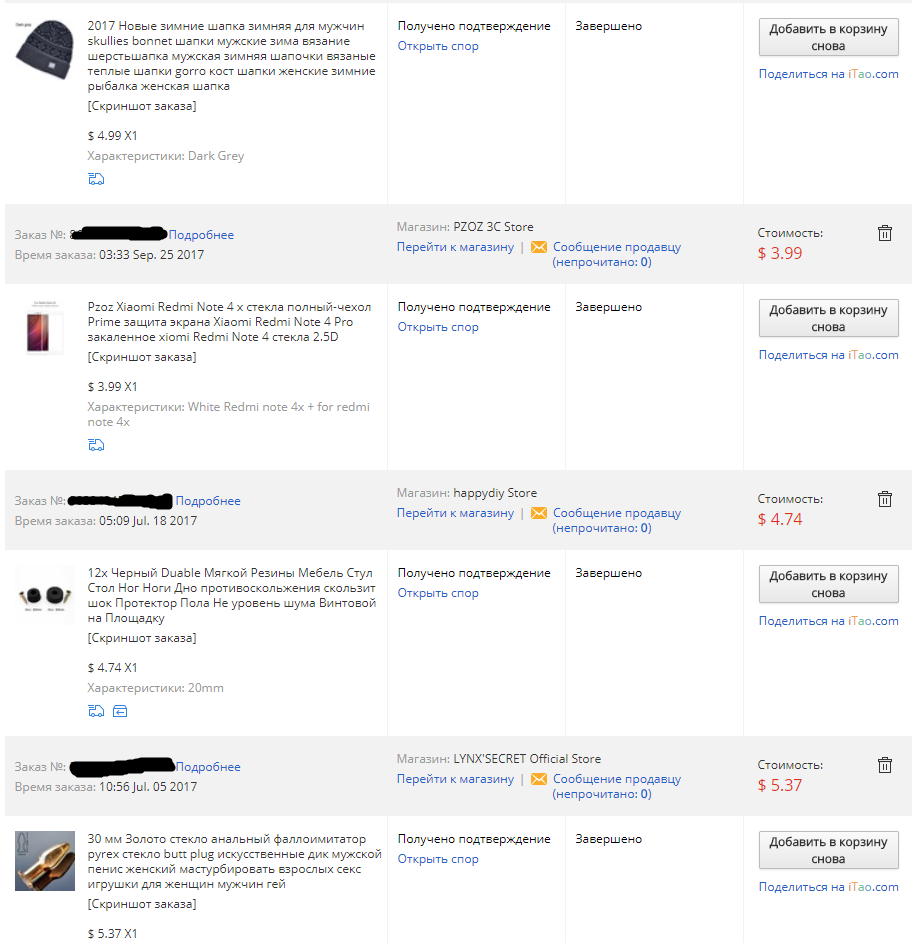912x943 pixels.
Task: Click the envelope icon in the happydiy Store row
Action: [x=539, y=513]
